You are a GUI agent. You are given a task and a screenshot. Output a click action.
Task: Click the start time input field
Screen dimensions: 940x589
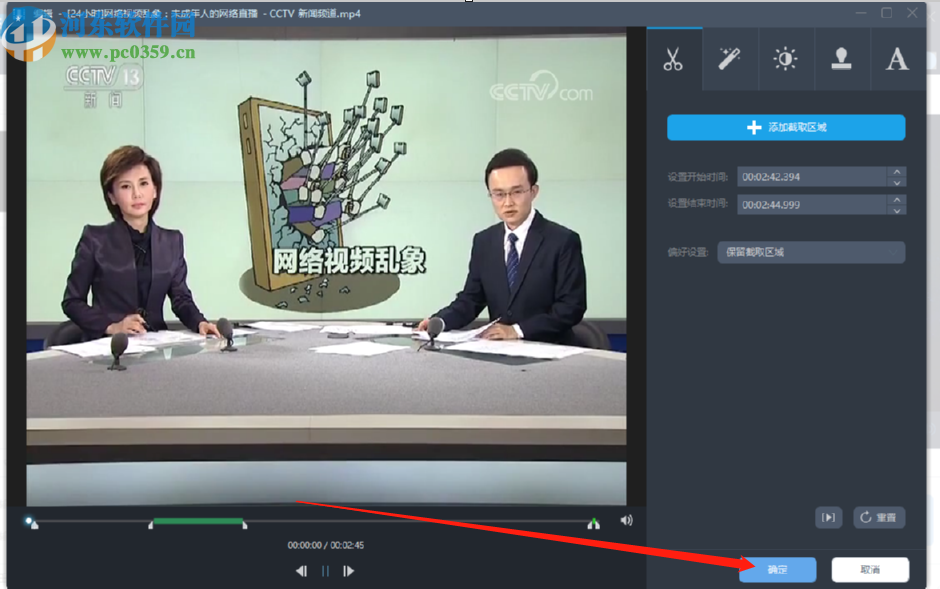pos(812,177)
